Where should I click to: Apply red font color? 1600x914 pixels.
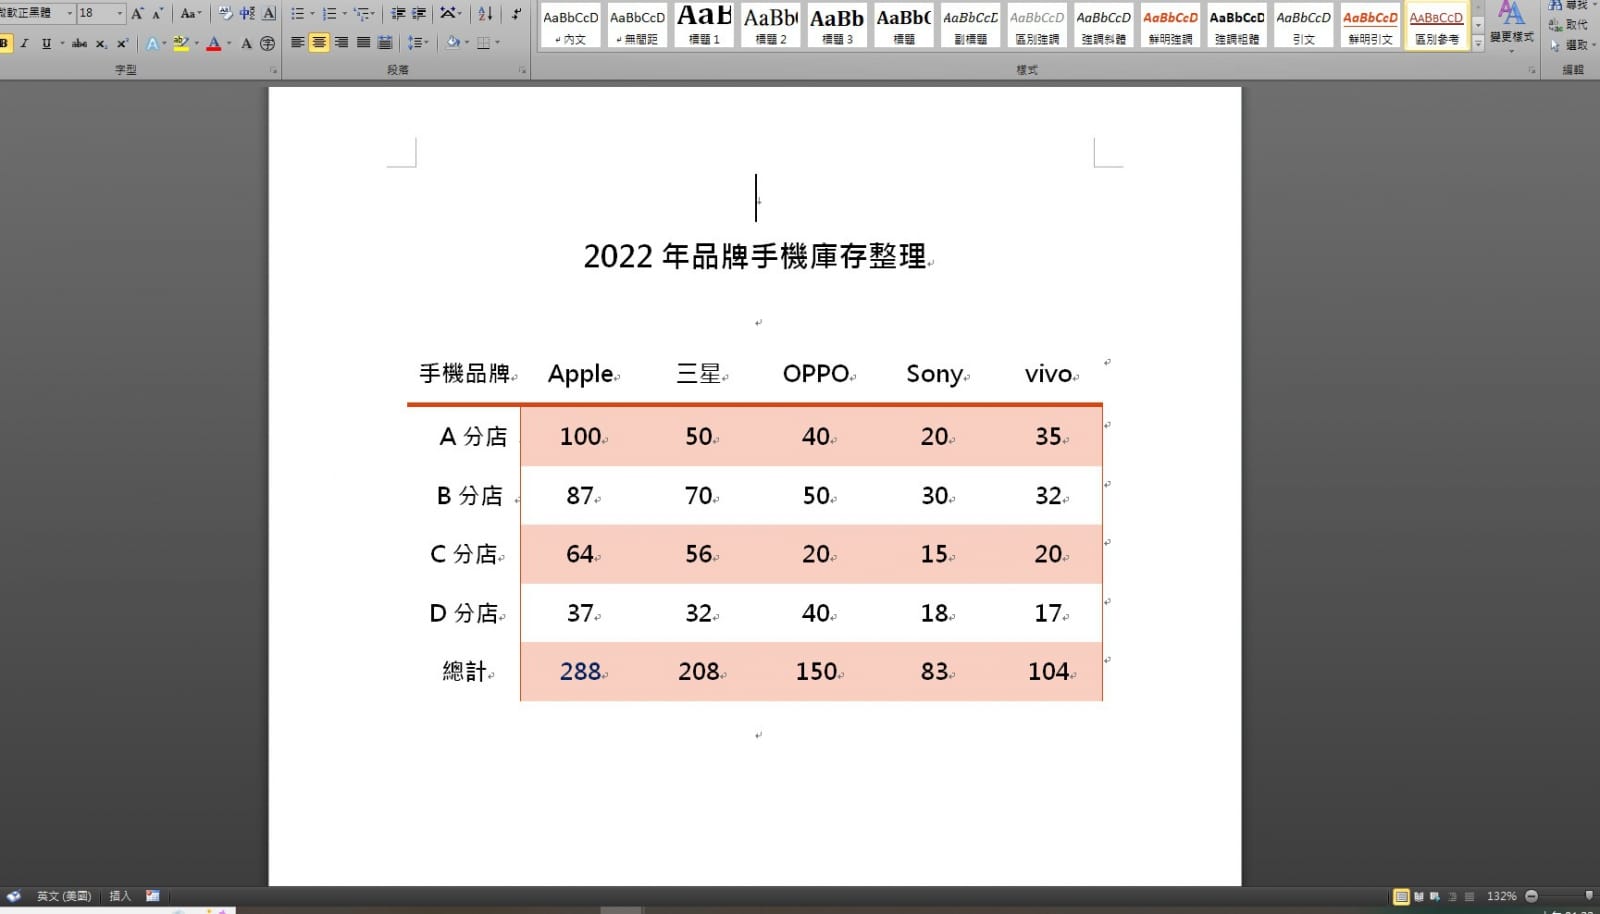coord(213,43)
